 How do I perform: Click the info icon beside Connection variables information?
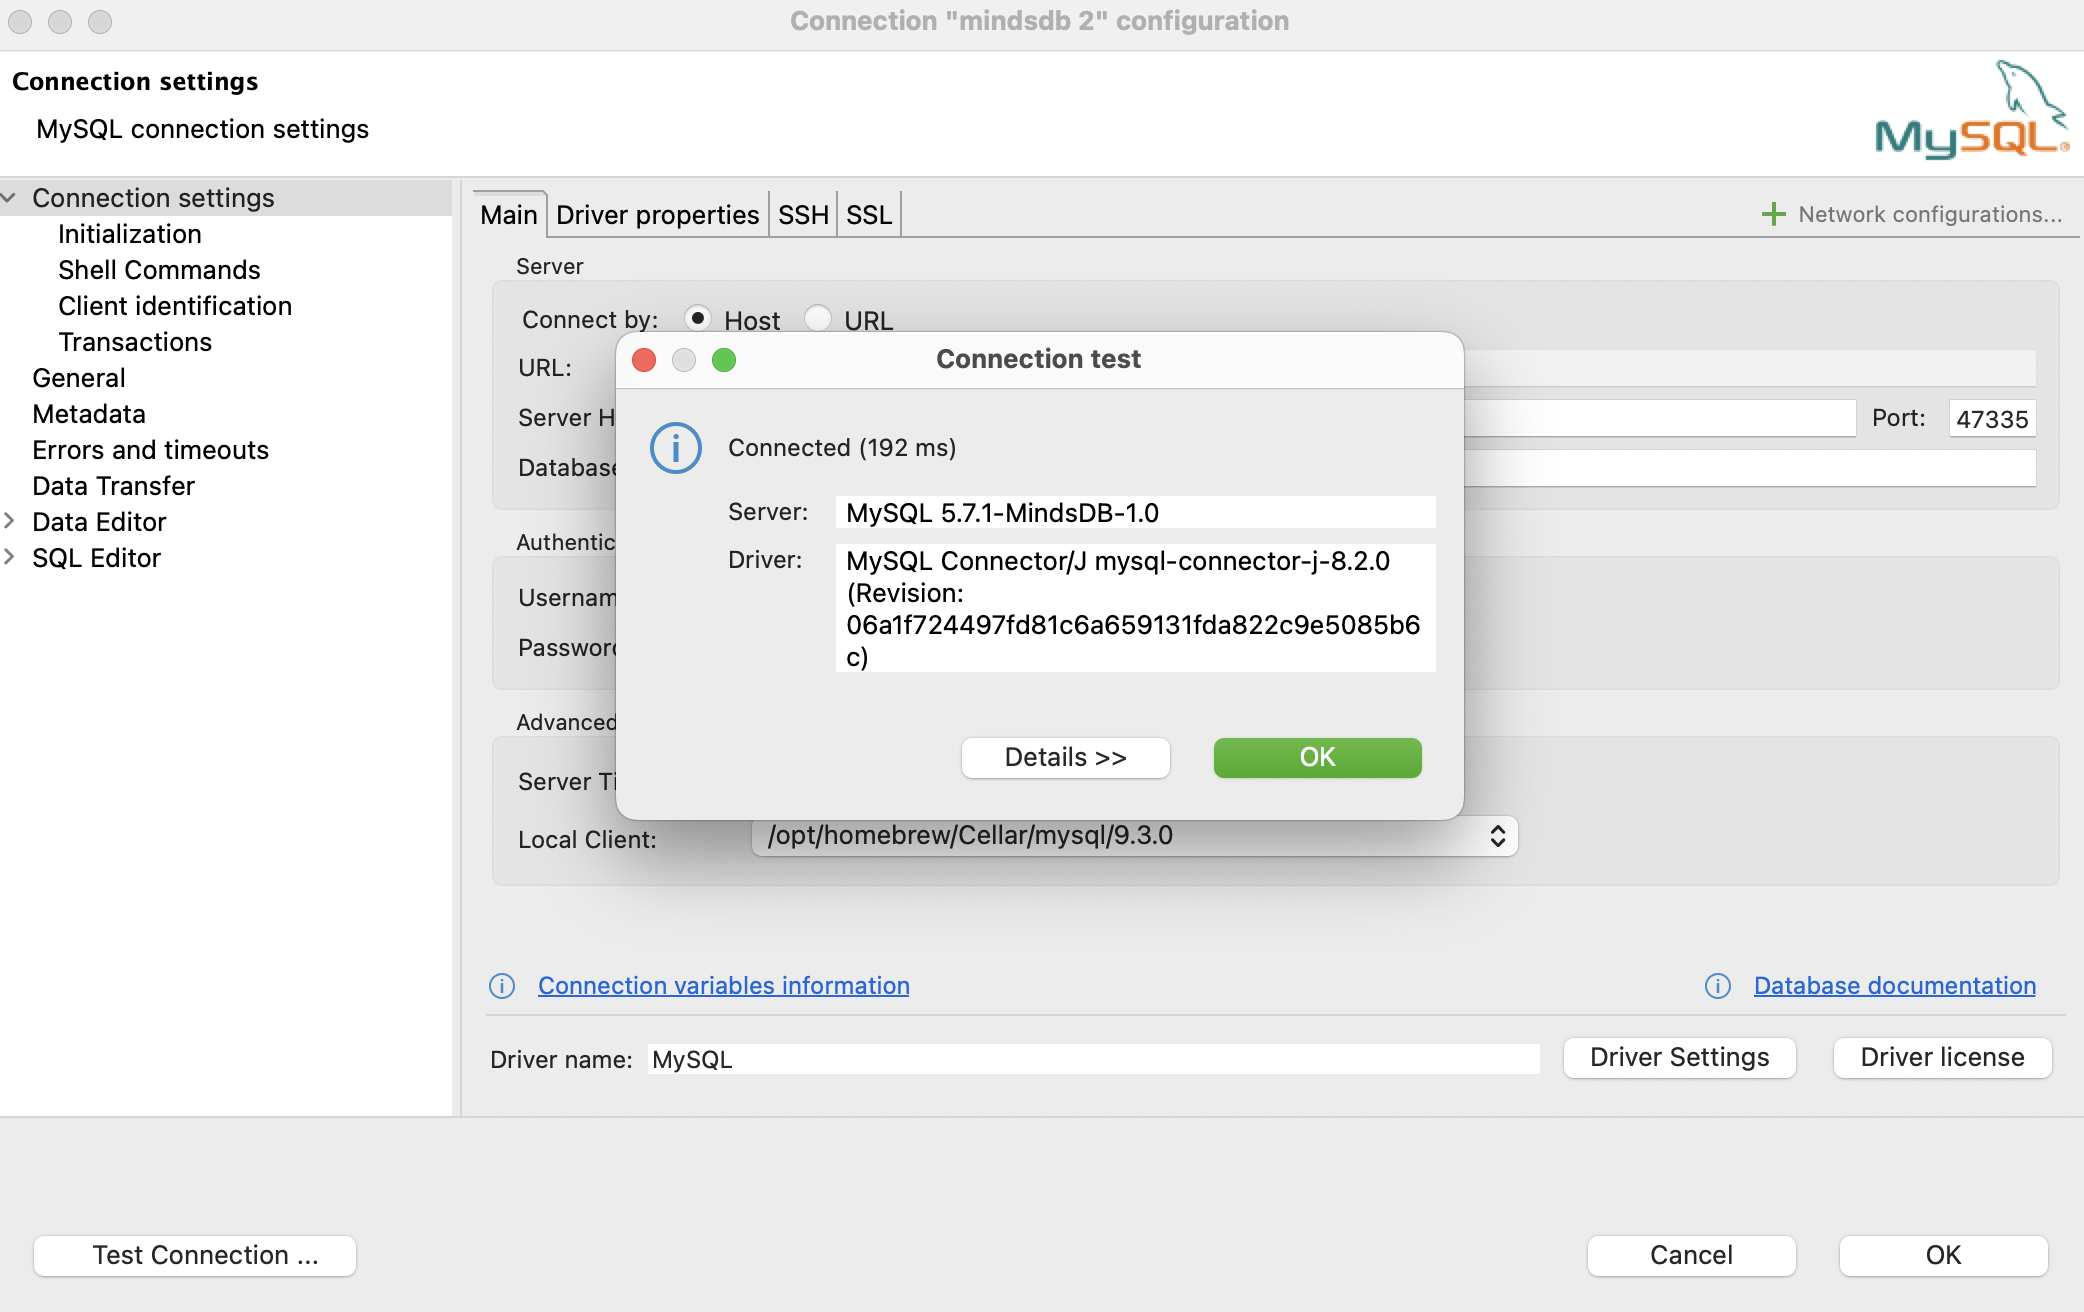pyautogui.click(x=502, y=986)
